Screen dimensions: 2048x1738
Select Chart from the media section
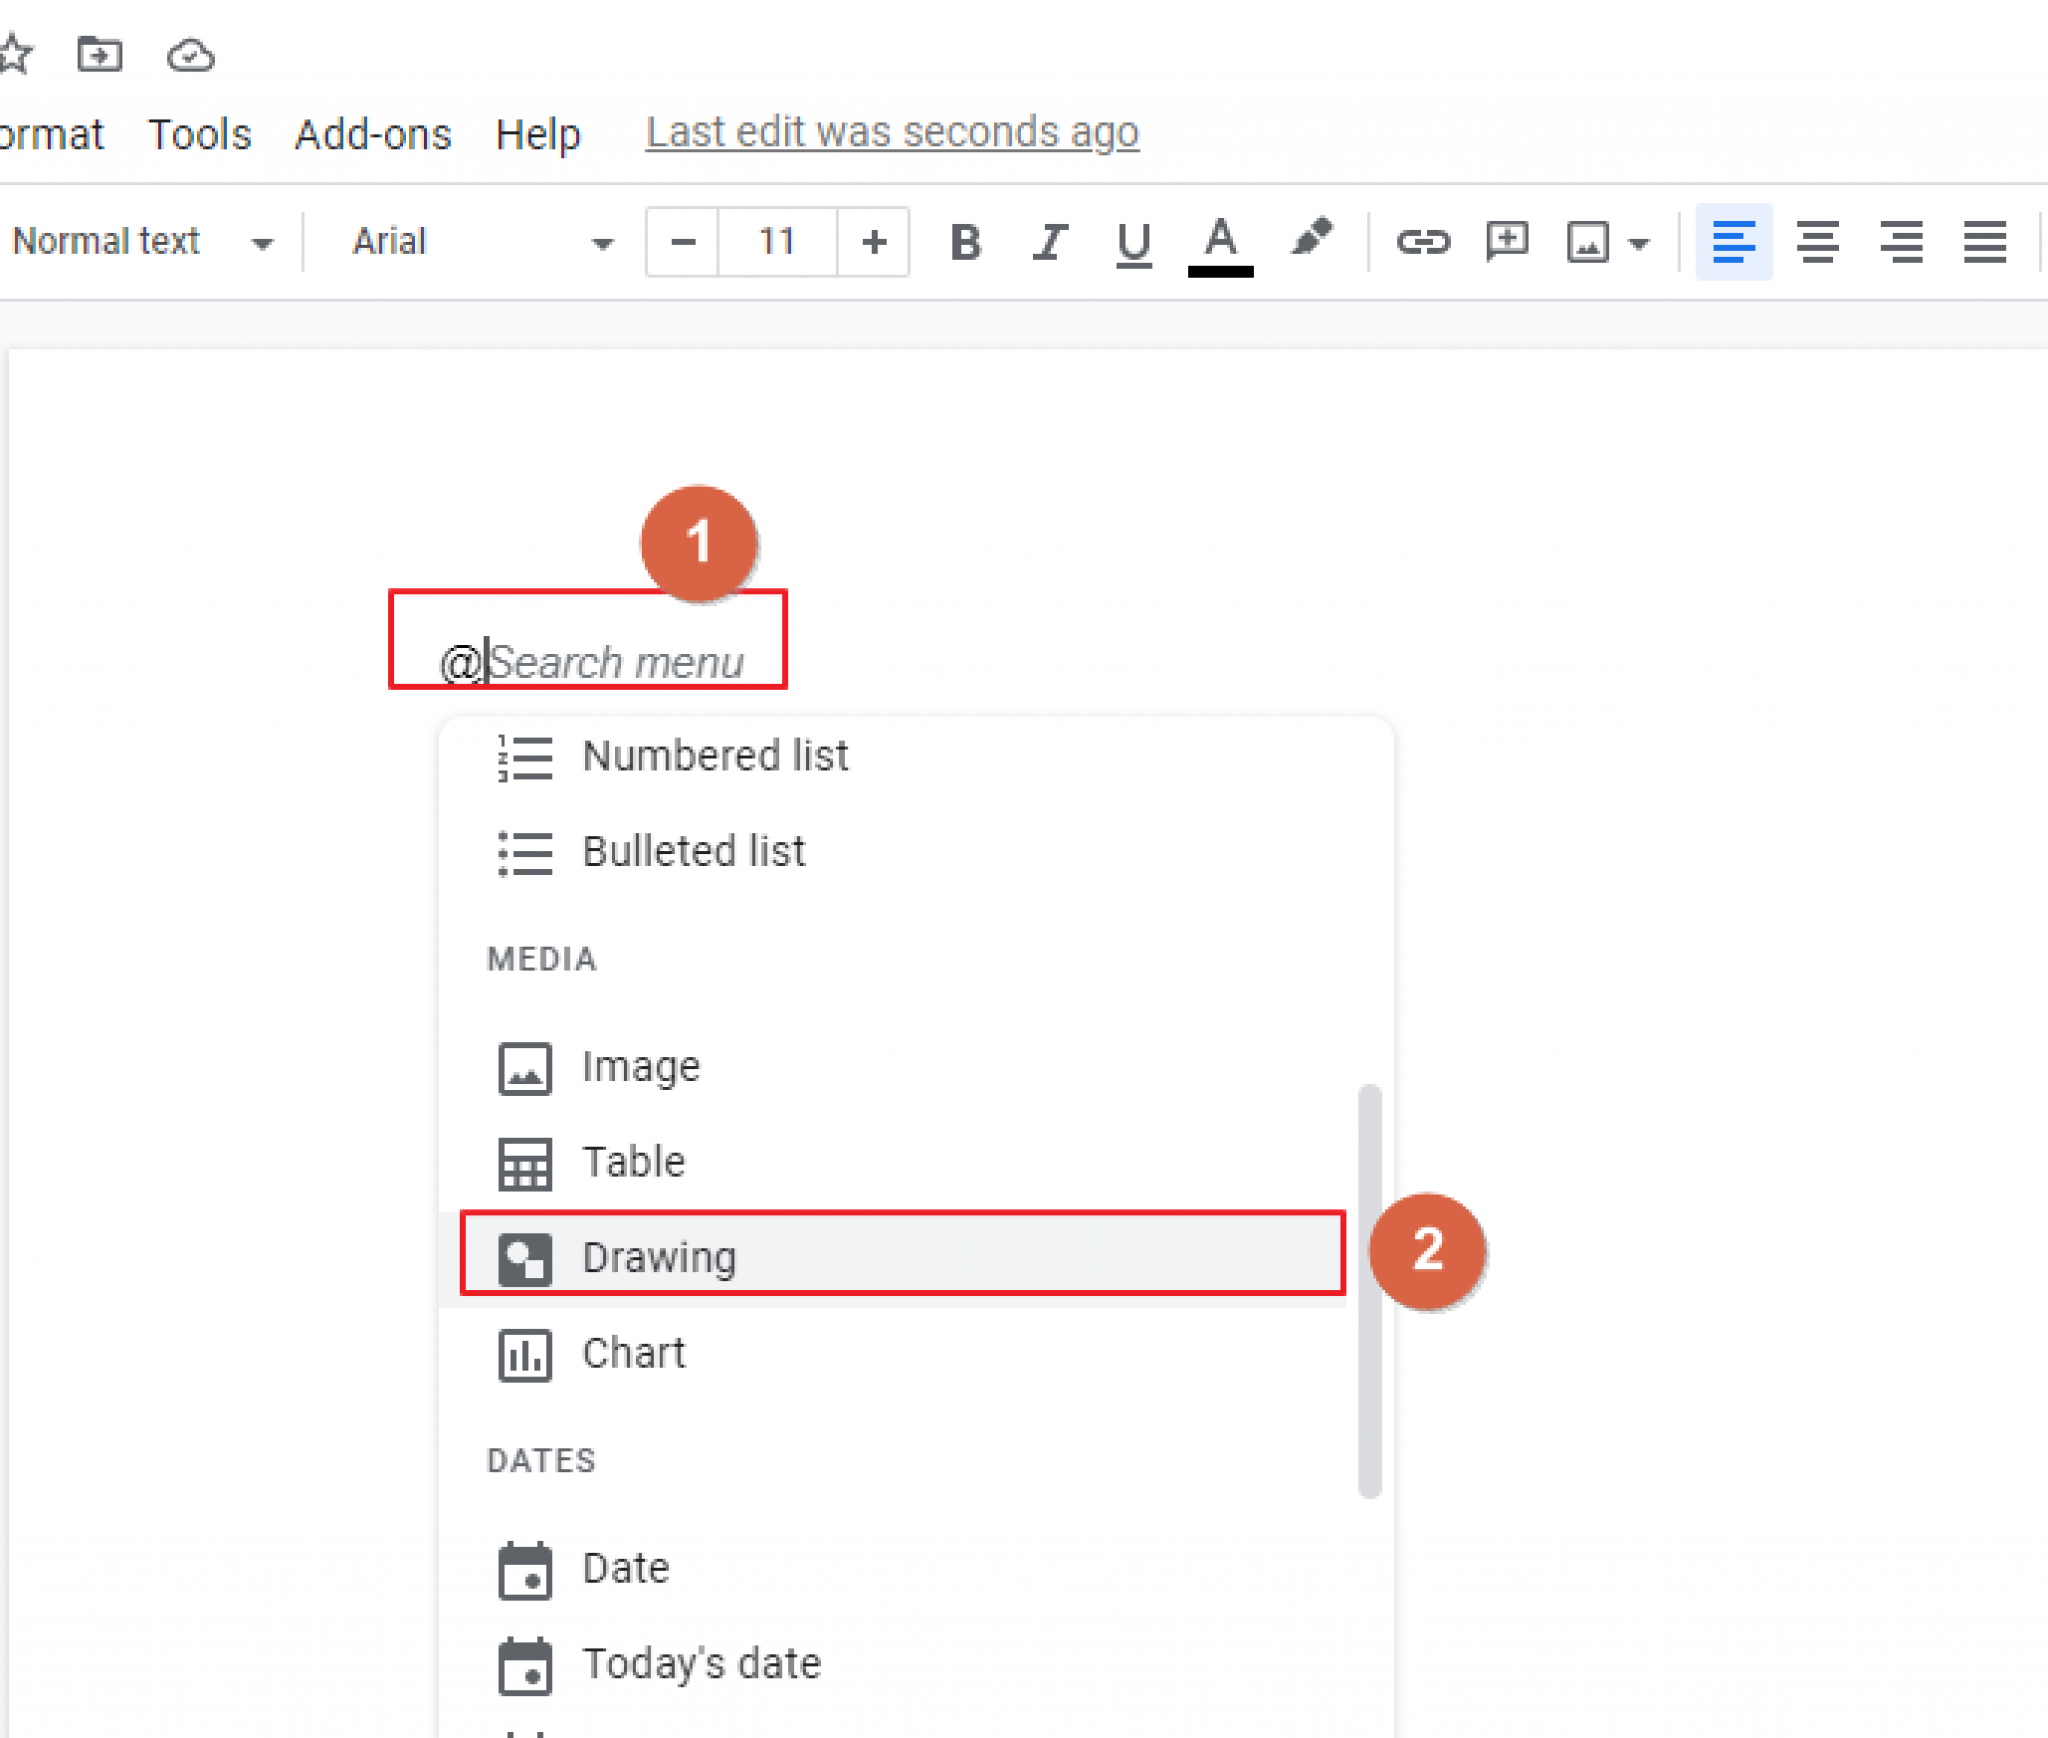click(629, 1352)
